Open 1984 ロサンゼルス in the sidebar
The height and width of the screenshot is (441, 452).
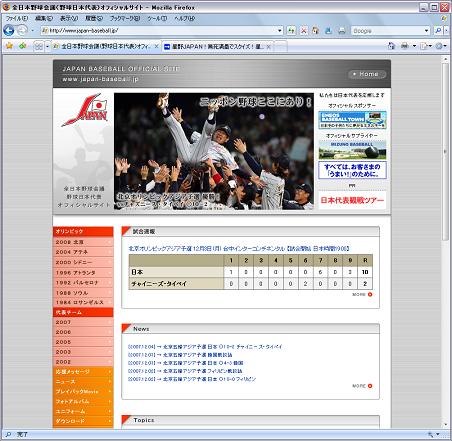tap(83, 302)
